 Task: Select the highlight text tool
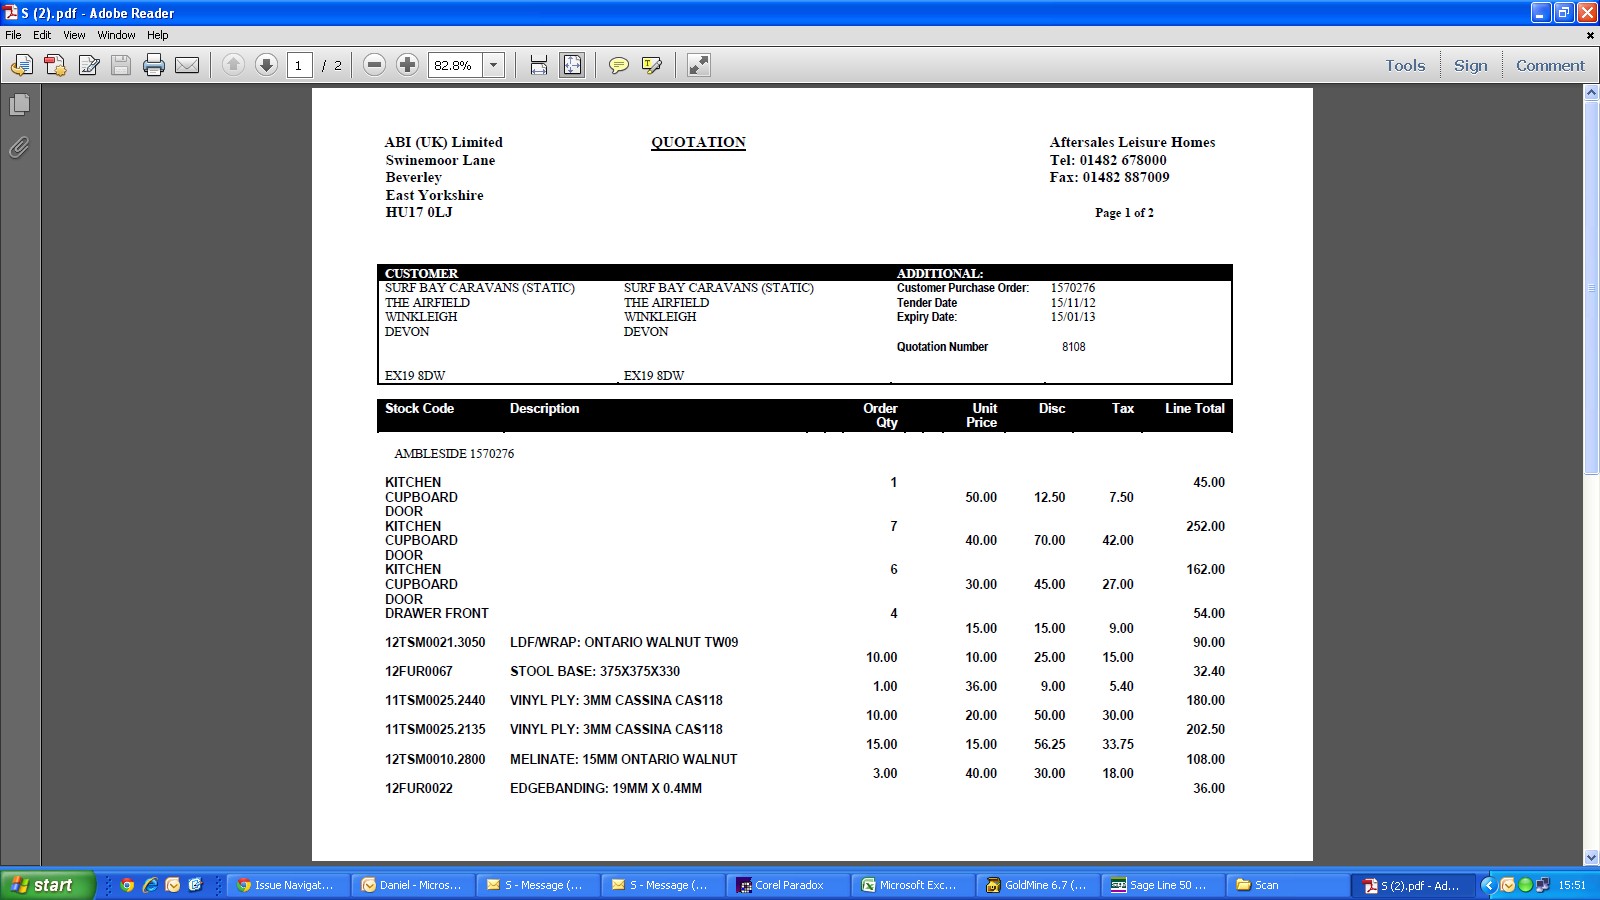coord(652,66)
